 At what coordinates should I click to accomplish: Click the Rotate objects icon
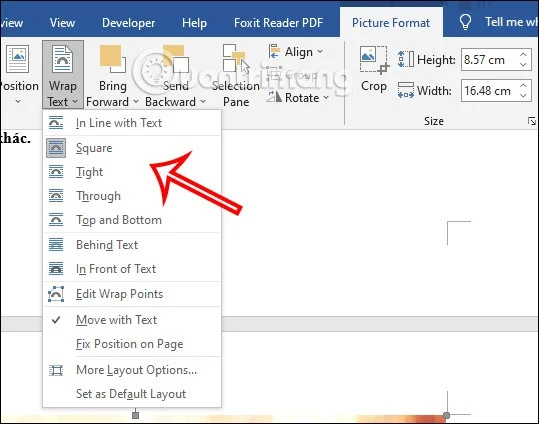tap(274, 98)
